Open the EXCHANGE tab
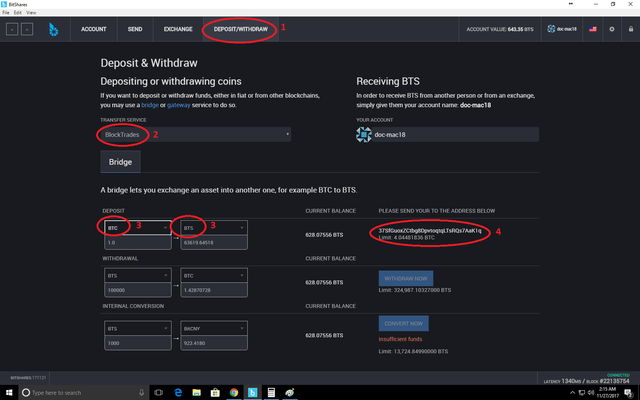Image resolution: width=640 pixels, height=400 pixels. pyautogui.click(x=178, y=29)
